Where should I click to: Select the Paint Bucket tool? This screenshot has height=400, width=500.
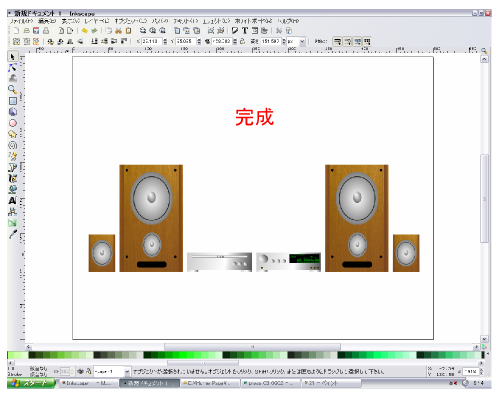[13, 189]
